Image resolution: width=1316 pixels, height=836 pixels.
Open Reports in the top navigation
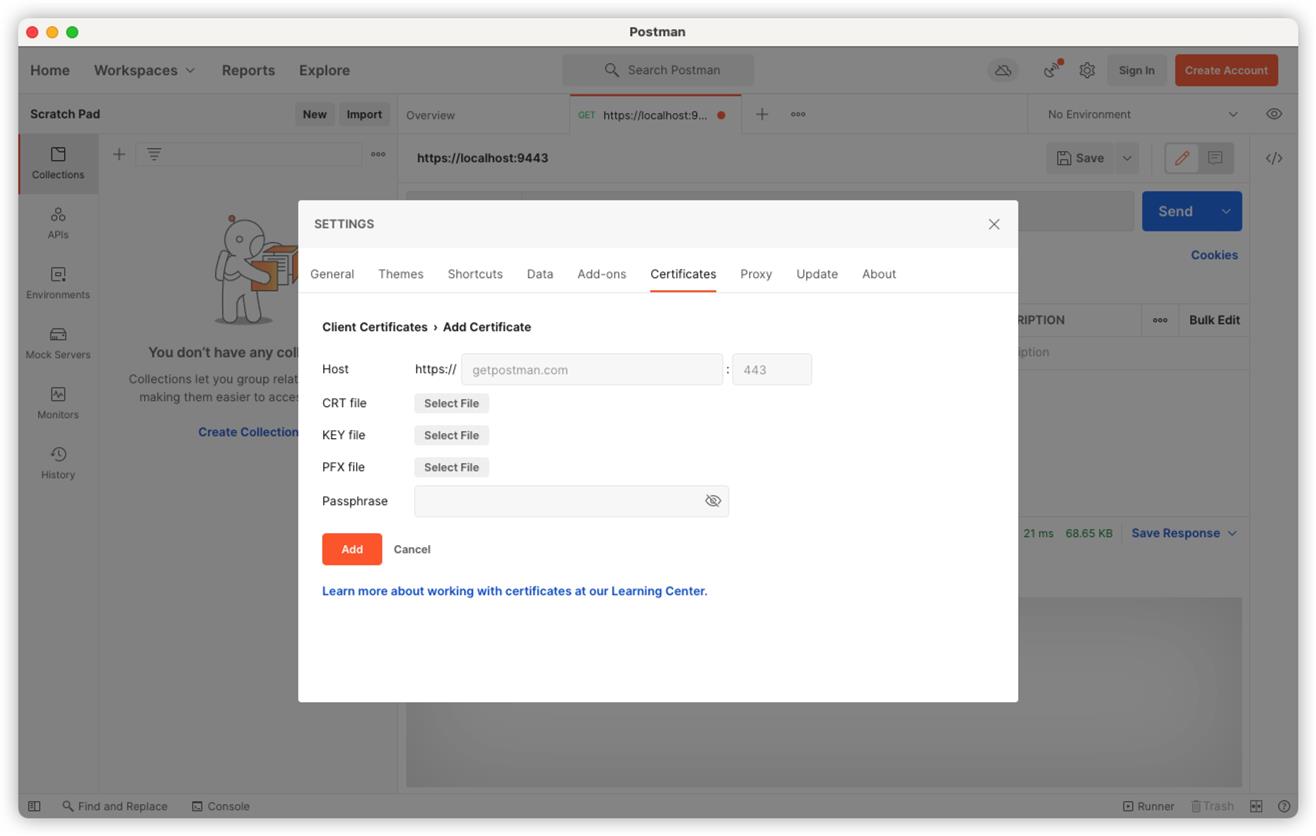tap(248, 70)
